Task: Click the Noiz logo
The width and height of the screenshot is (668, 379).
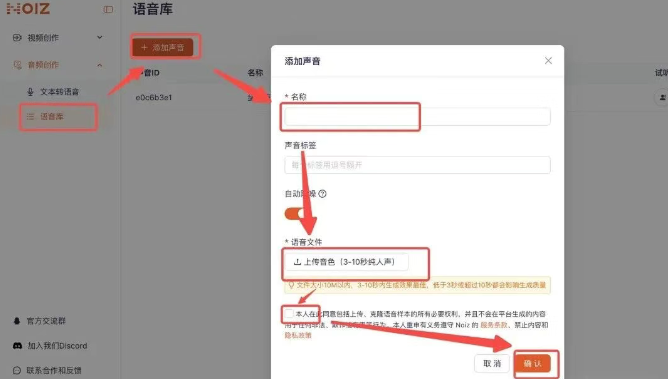Action: pyautogui.click(x=28, y=9)
